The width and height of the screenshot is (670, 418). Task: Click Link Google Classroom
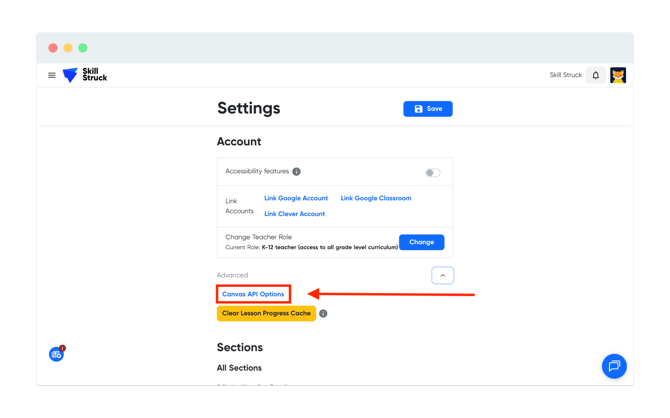point(376,198)
